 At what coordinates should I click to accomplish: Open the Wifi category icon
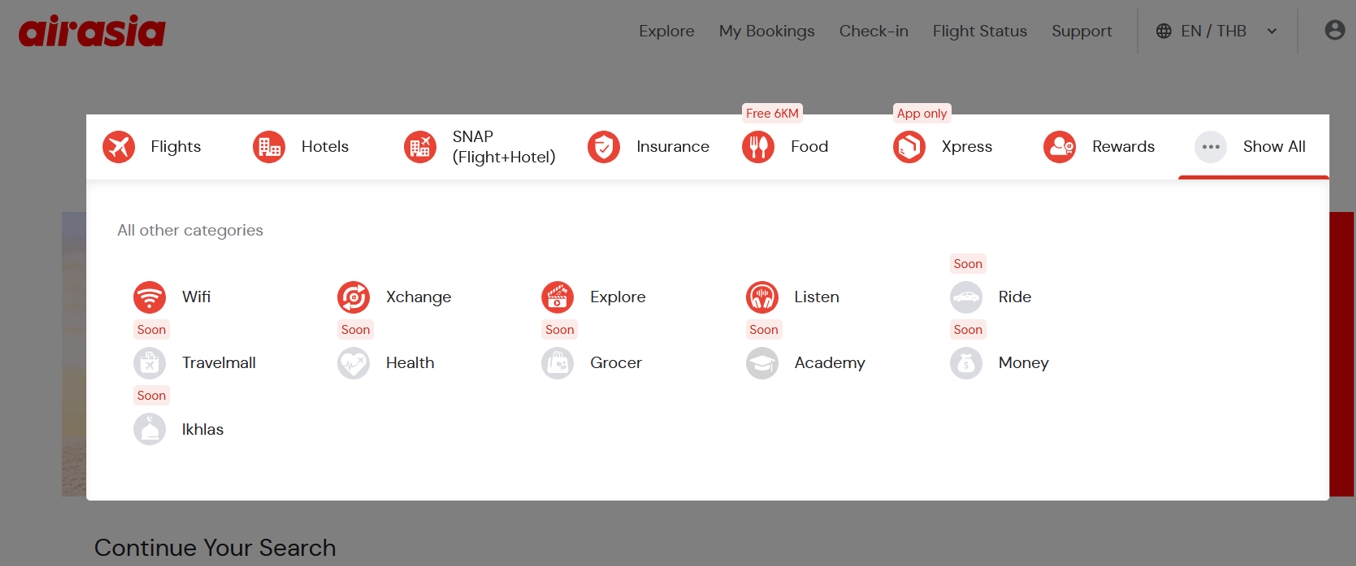[x=150, y=297]
